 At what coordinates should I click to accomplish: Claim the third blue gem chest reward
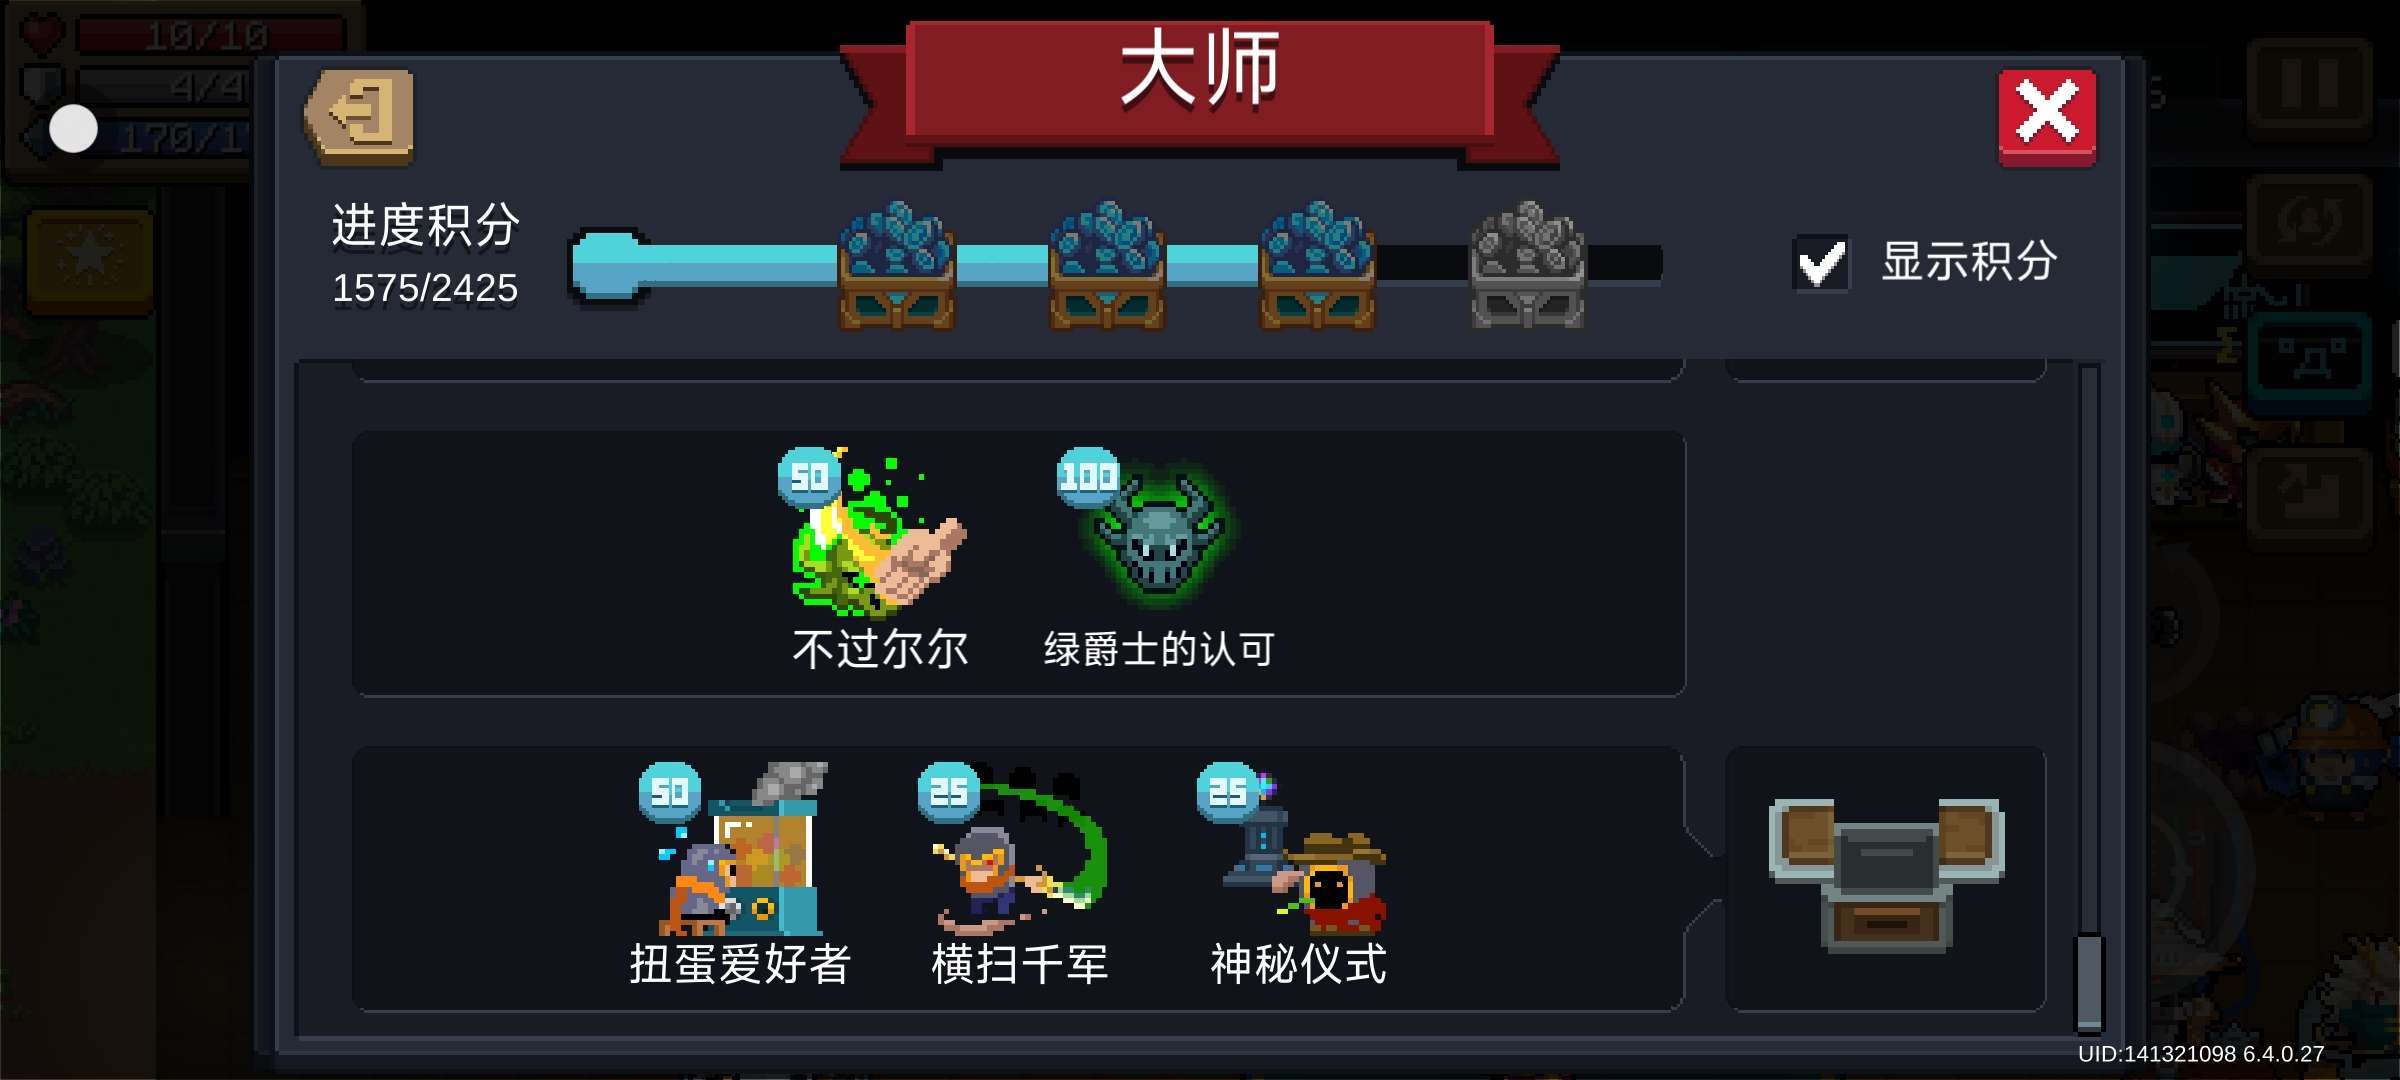point(1316,266)
